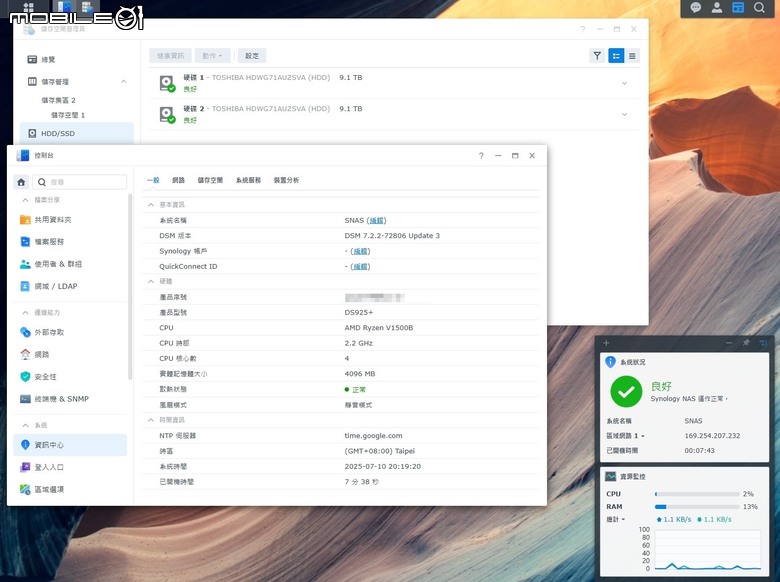Switch to Storage Manager taskbar icon
The image size is (780, 582).
coord(88,6)
